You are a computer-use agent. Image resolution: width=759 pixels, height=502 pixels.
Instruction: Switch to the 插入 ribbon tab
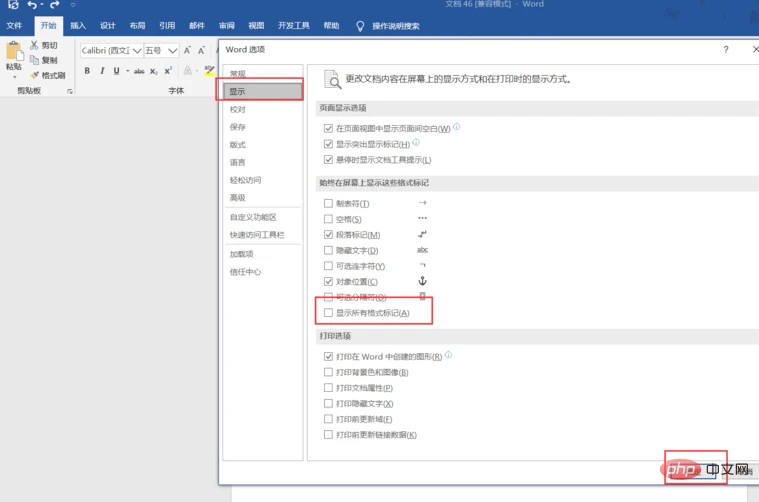point(77,26)
